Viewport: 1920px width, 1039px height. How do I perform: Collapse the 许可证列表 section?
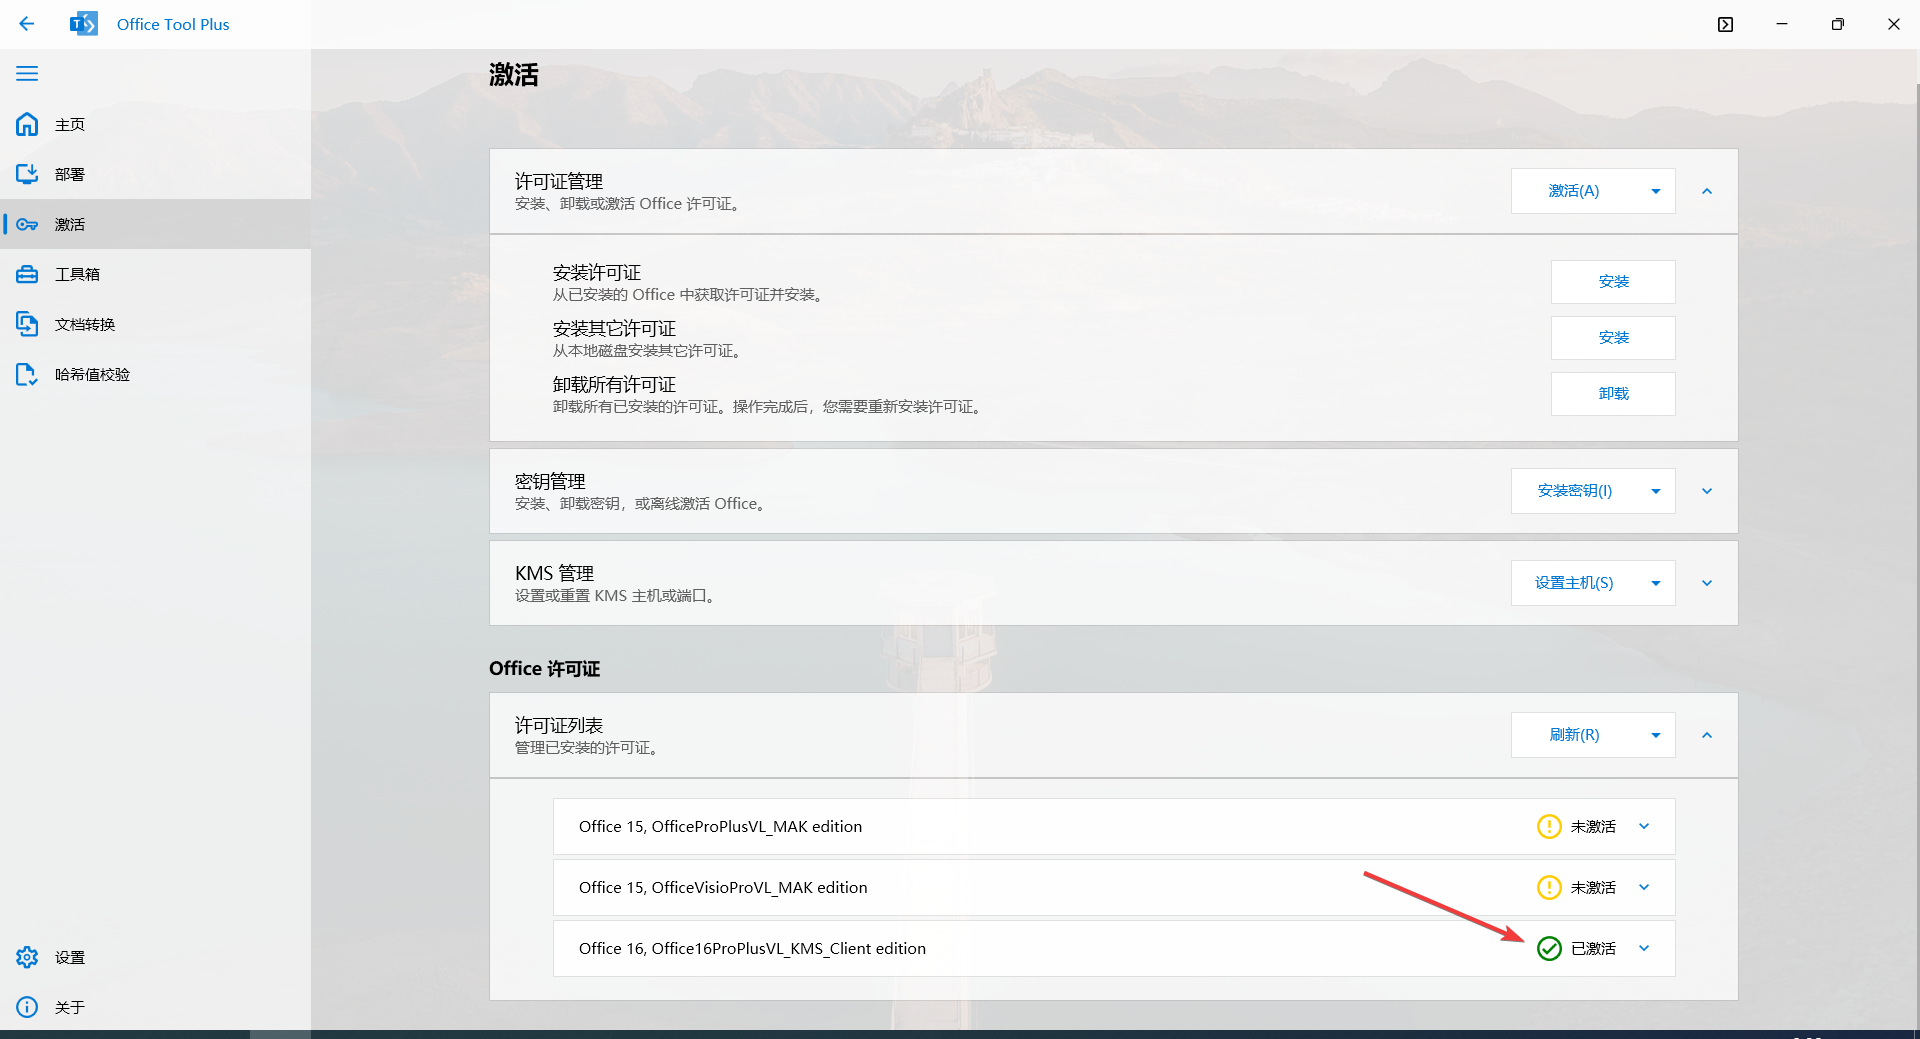click(1707, 735)
